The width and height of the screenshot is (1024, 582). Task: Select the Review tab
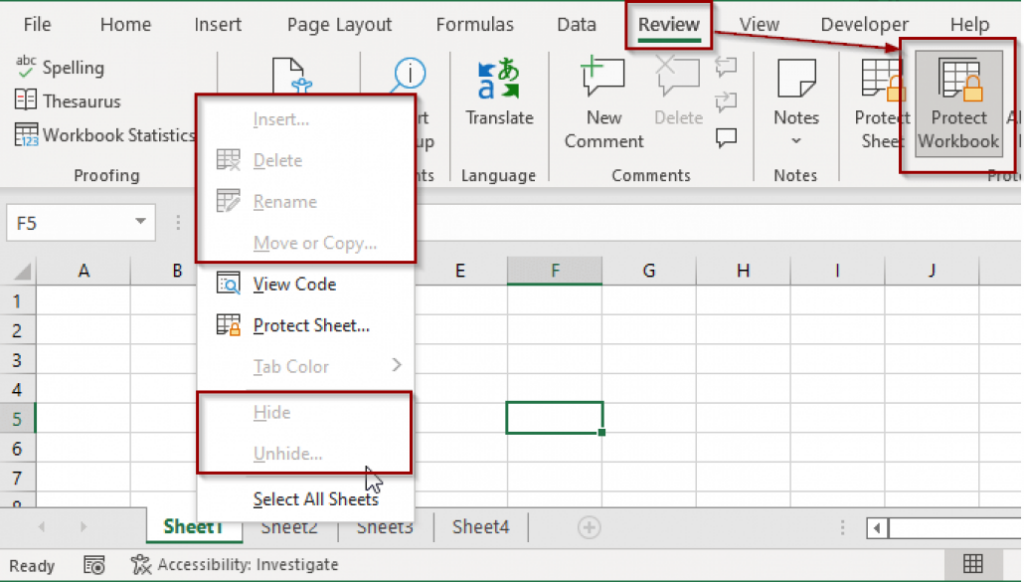point(669,24)
